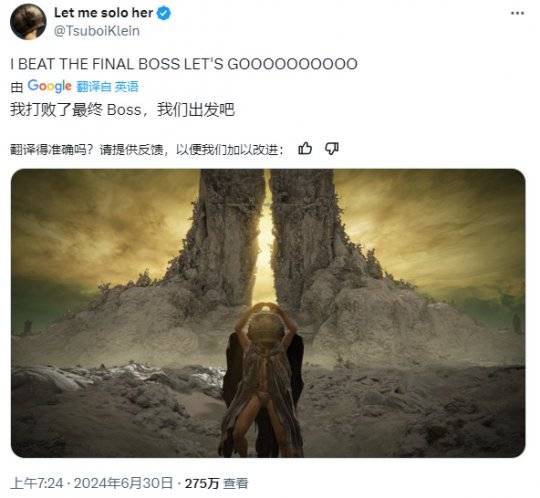This screenshot has width=540, height=498.
Task: Click the 上午7:24 timestamp link
Action: tap(37, 483)
